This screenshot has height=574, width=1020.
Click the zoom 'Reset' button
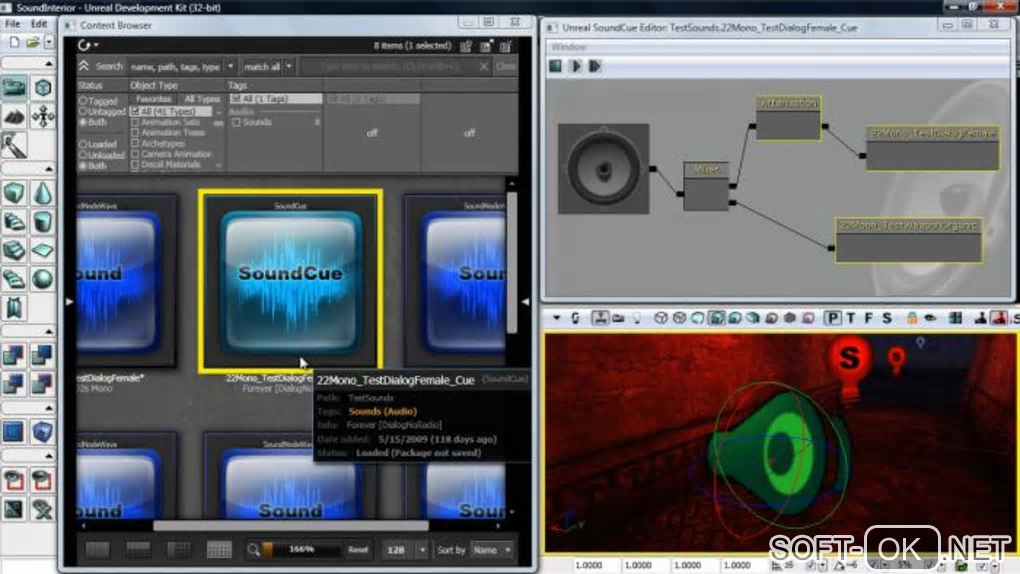358,549
